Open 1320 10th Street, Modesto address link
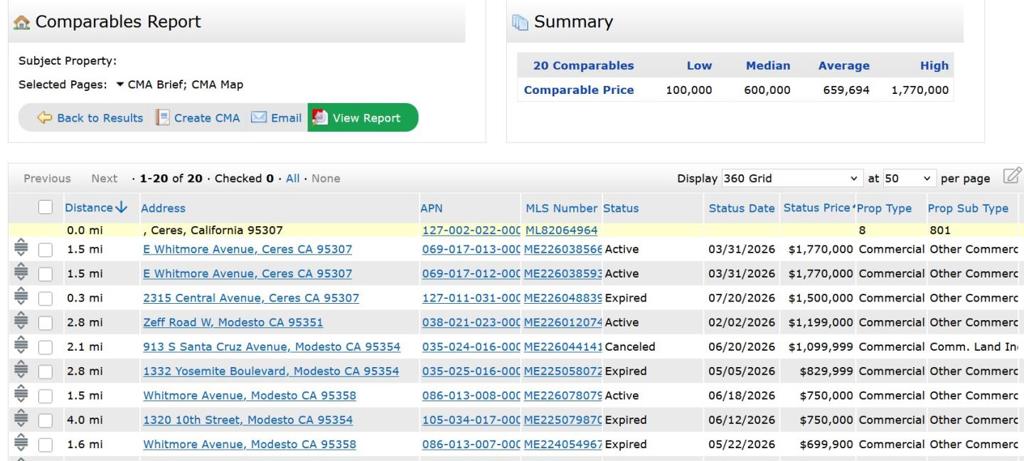This screenshot has width=1024, height=461. point(248,420)
